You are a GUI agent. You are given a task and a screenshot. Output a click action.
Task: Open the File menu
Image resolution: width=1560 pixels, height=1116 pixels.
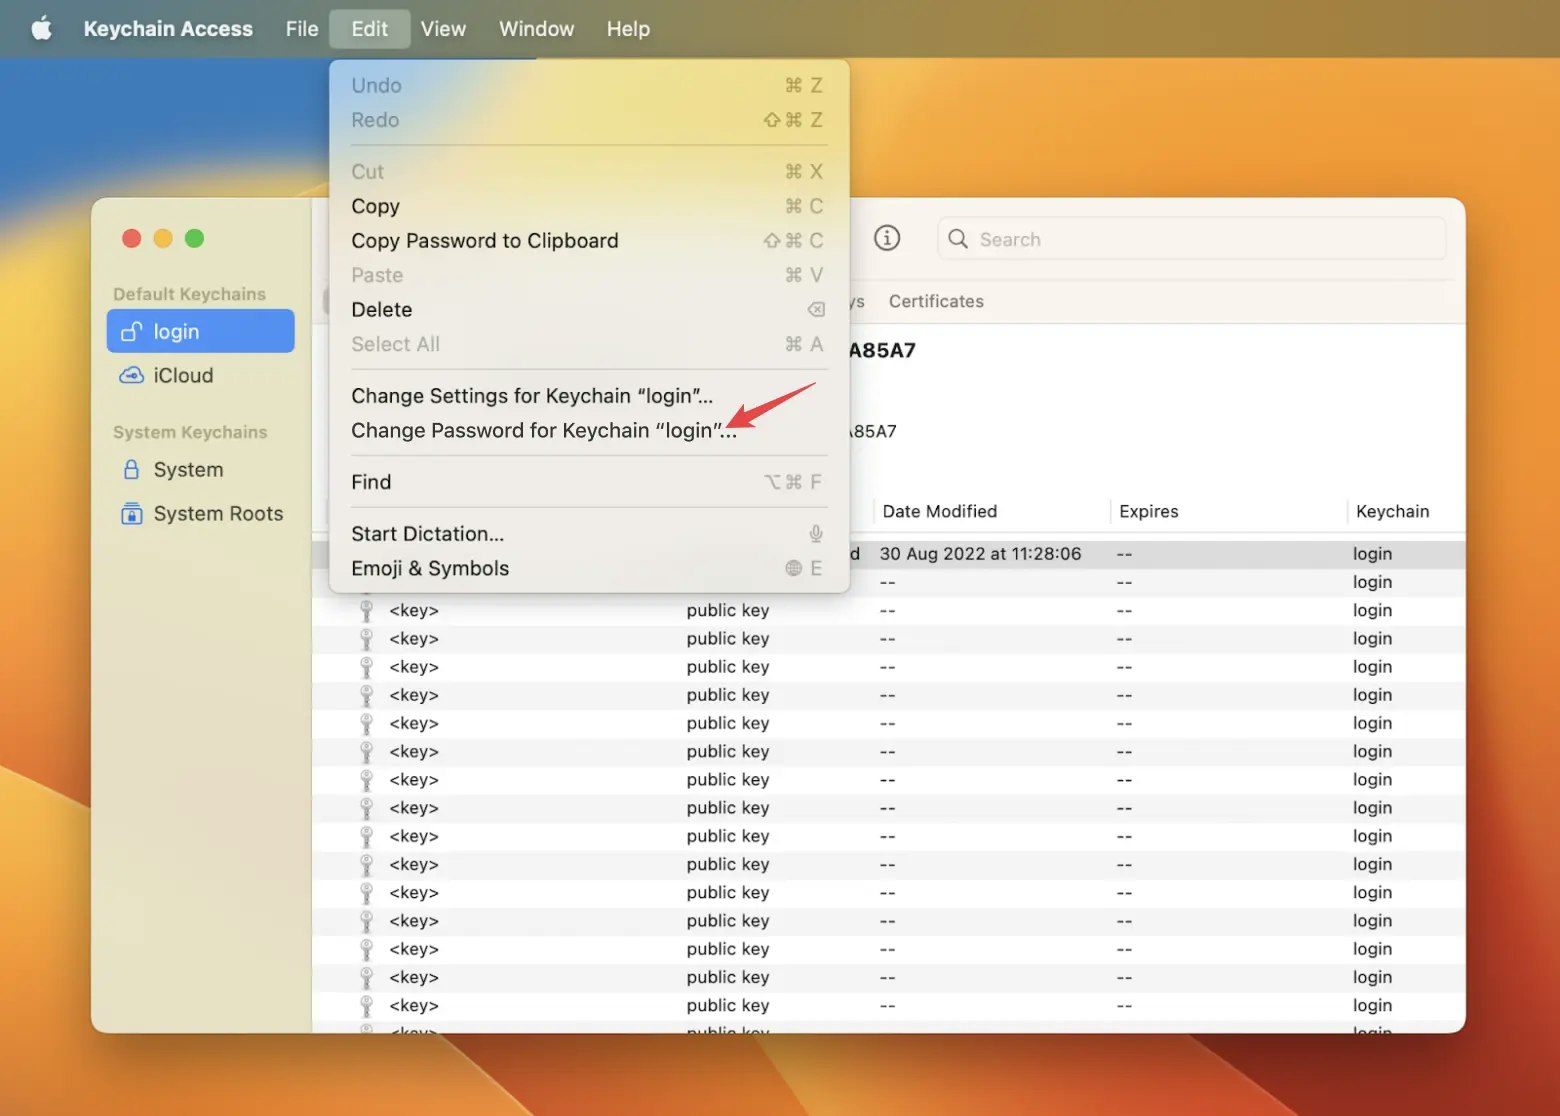point(302,28)
